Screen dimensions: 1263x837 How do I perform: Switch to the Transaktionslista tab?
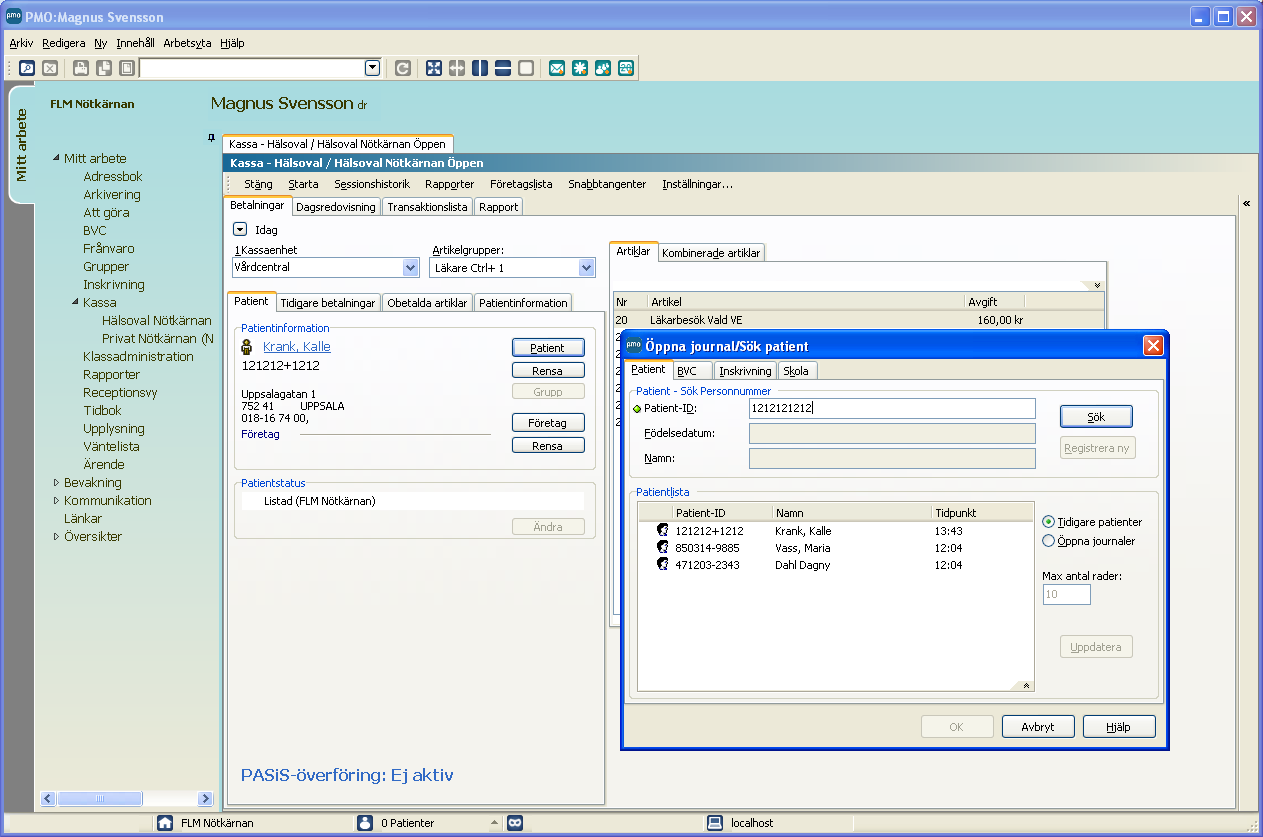pos(428,207)
